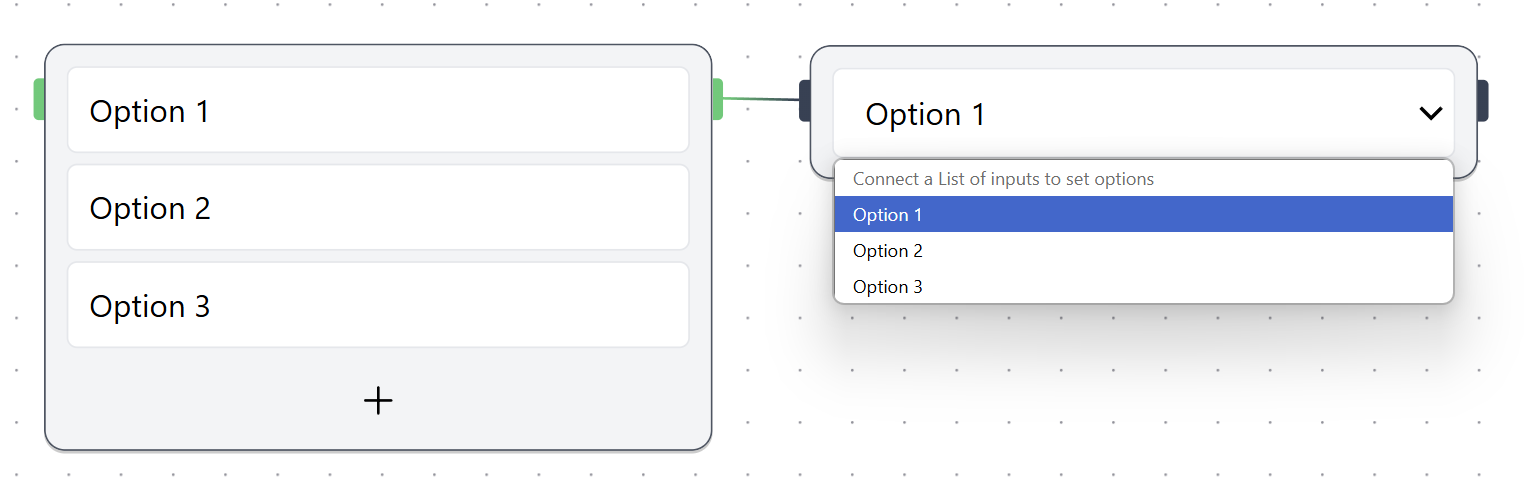The height and width of the screenshot is (504, 1527).
Task: Select the highlighted Option 1 menu entry
Action: tap(1143, 215)
